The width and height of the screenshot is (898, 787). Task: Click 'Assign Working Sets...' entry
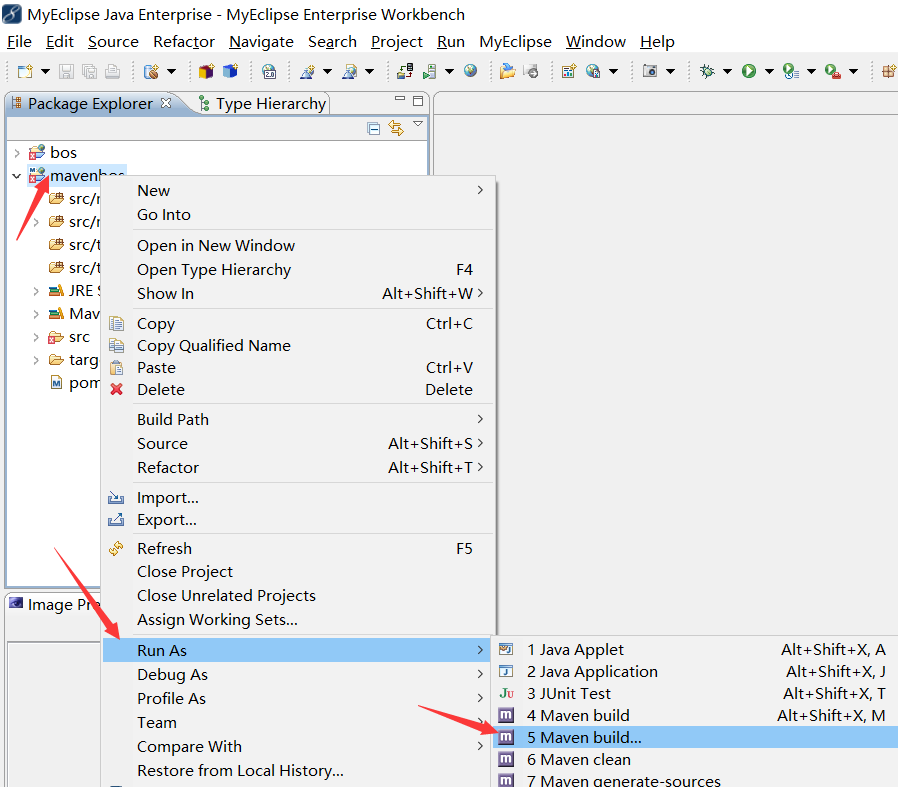point(297,620)
